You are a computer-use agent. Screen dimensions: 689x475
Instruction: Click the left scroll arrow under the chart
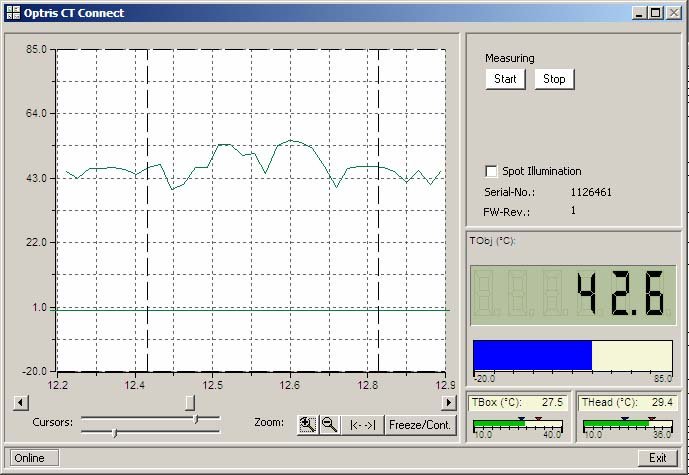(21, 402)
